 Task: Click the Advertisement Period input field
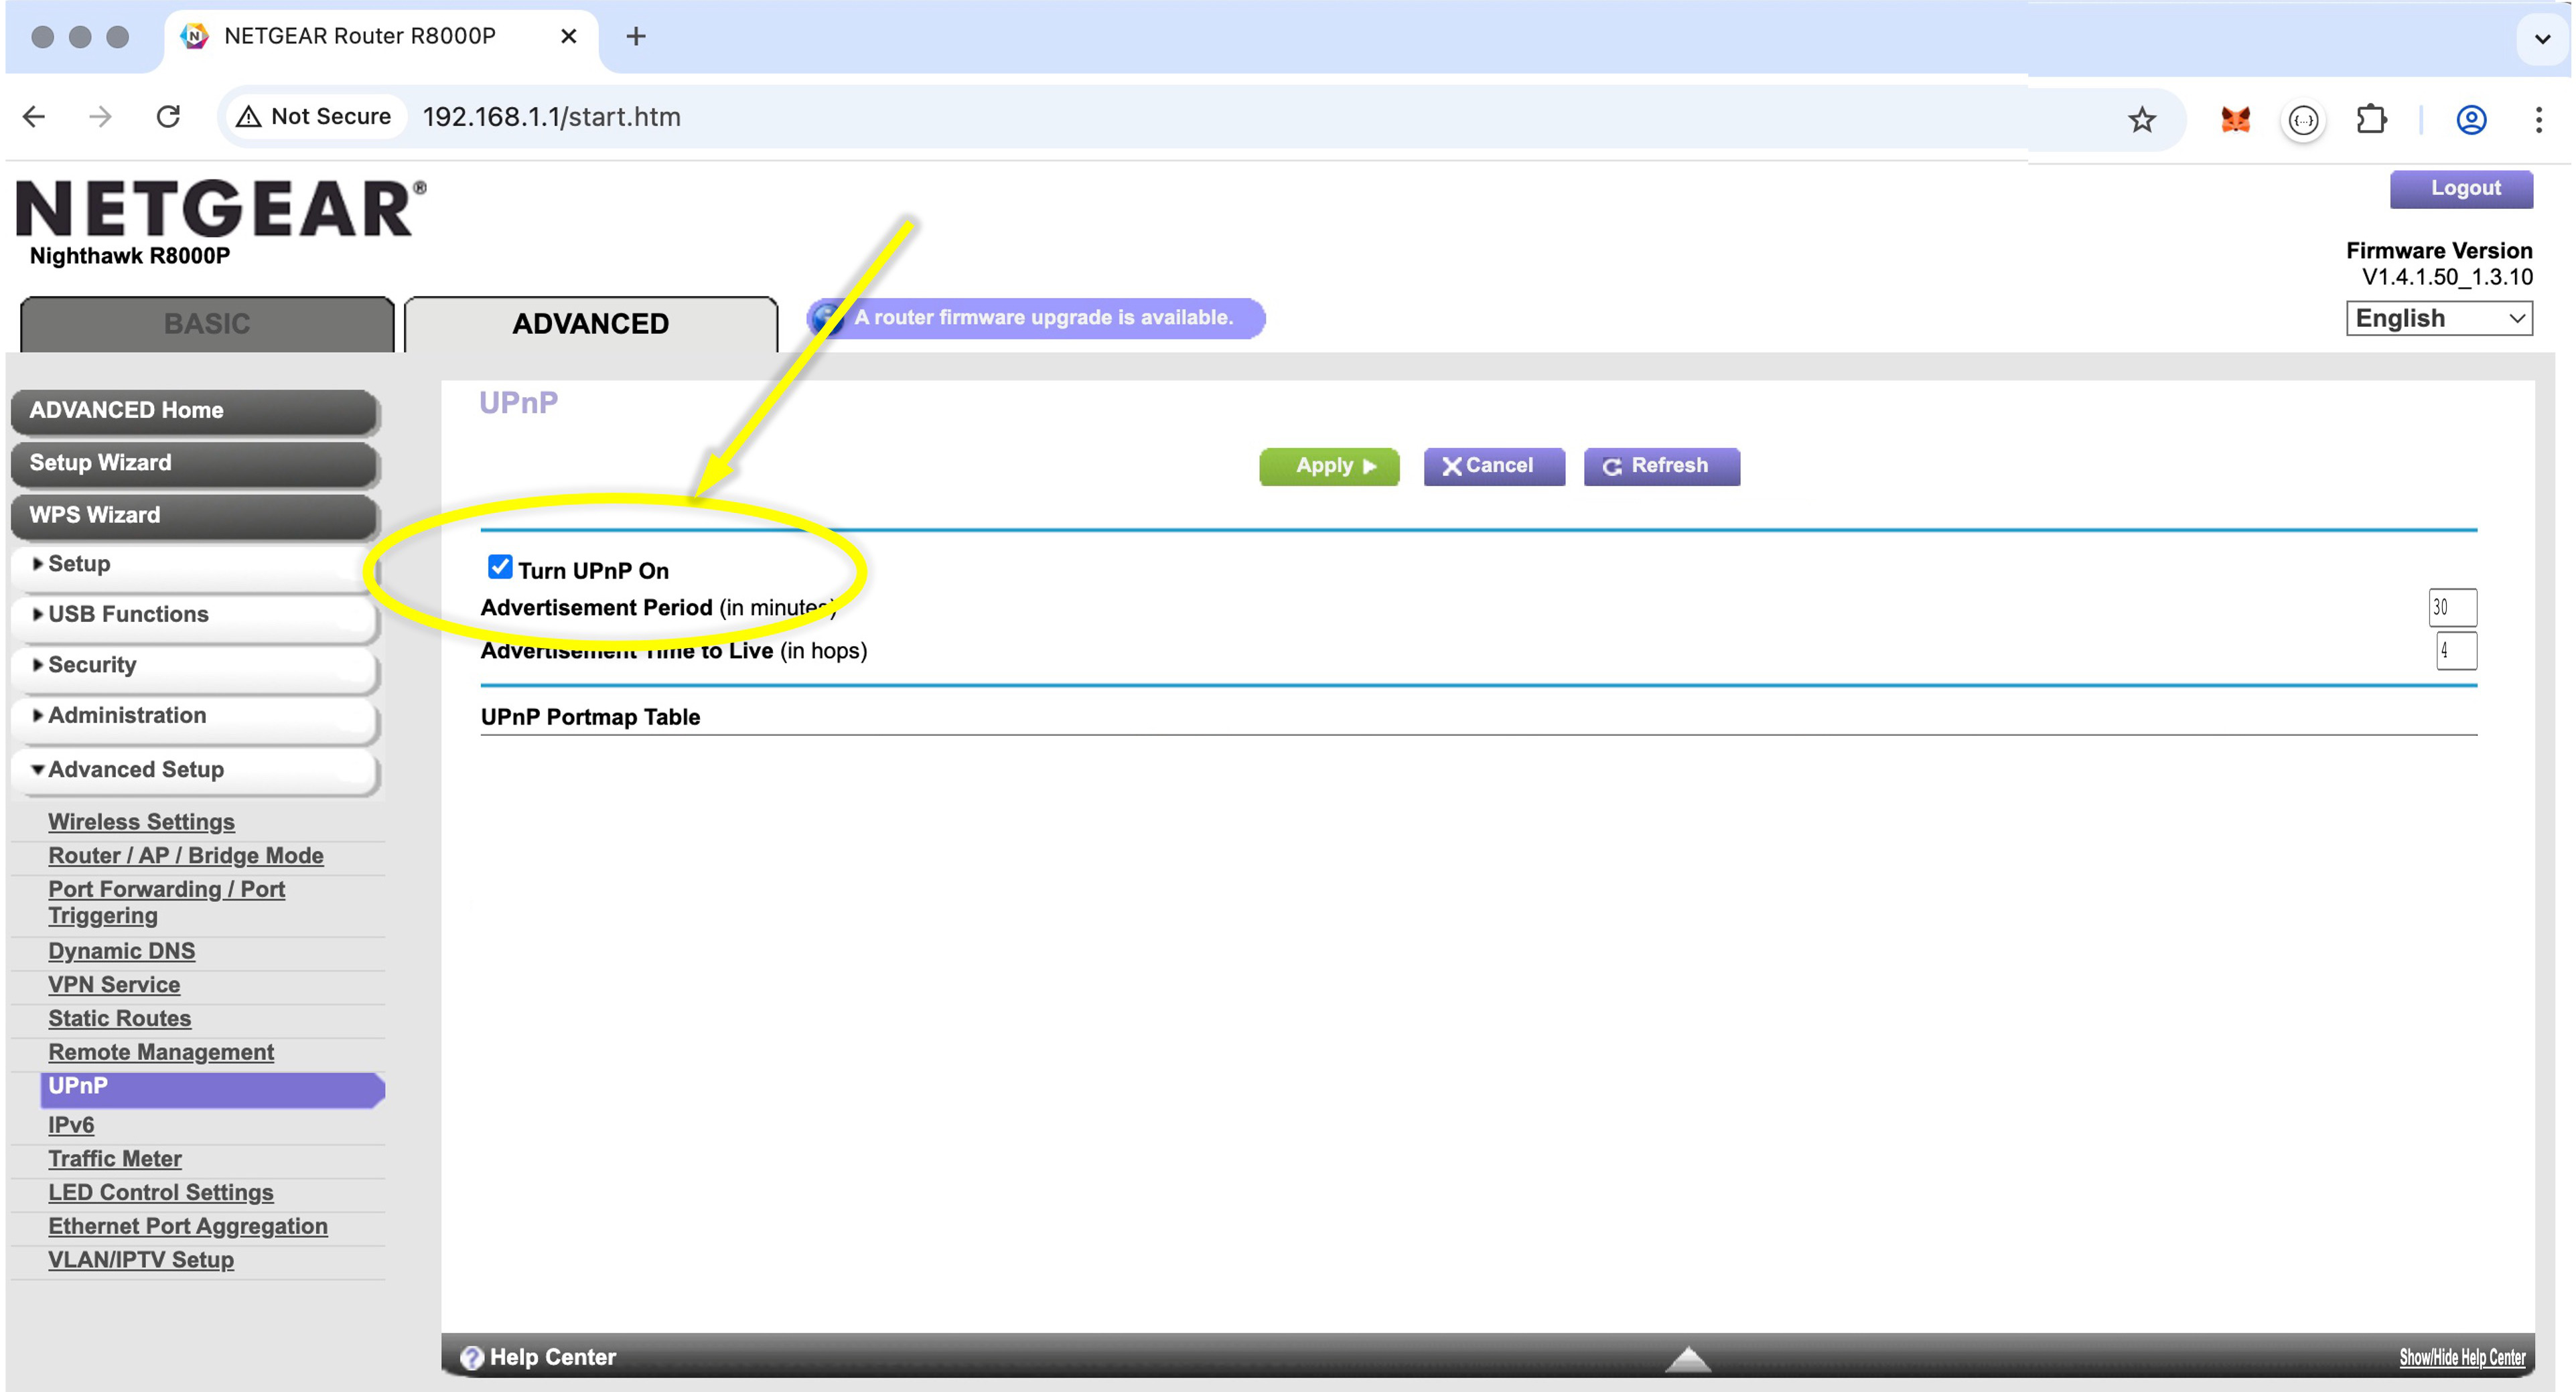[2452, 607]
